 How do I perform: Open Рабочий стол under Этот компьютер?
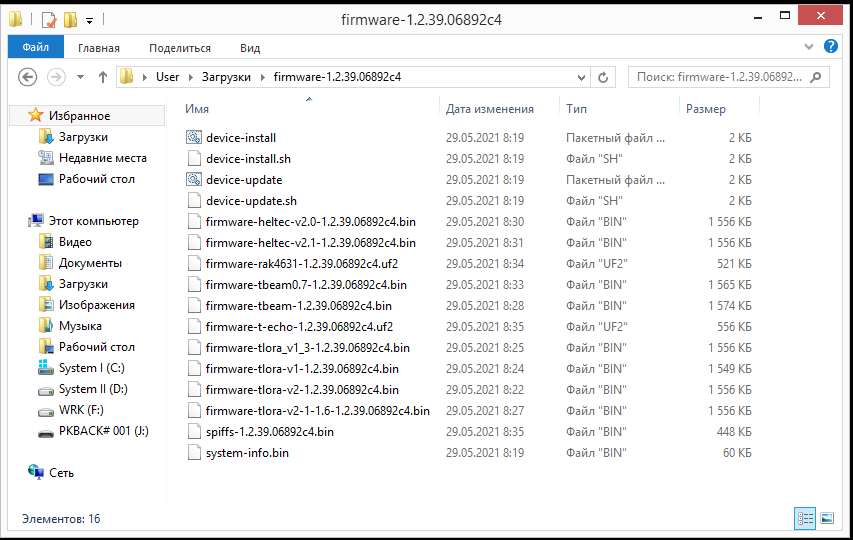pyautogui.click(x=97, y=347)
